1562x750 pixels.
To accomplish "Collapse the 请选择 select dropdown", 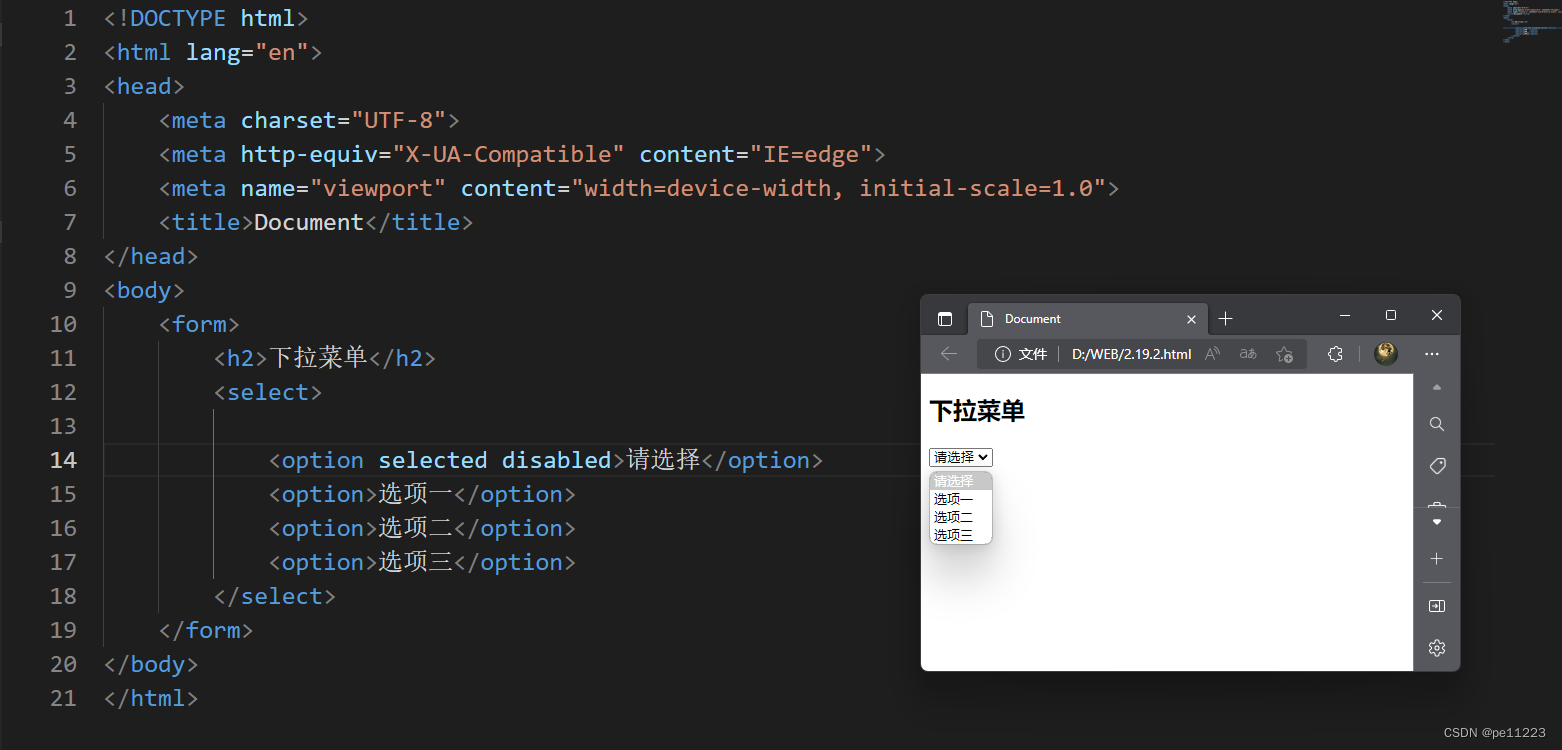I will 961,457.
